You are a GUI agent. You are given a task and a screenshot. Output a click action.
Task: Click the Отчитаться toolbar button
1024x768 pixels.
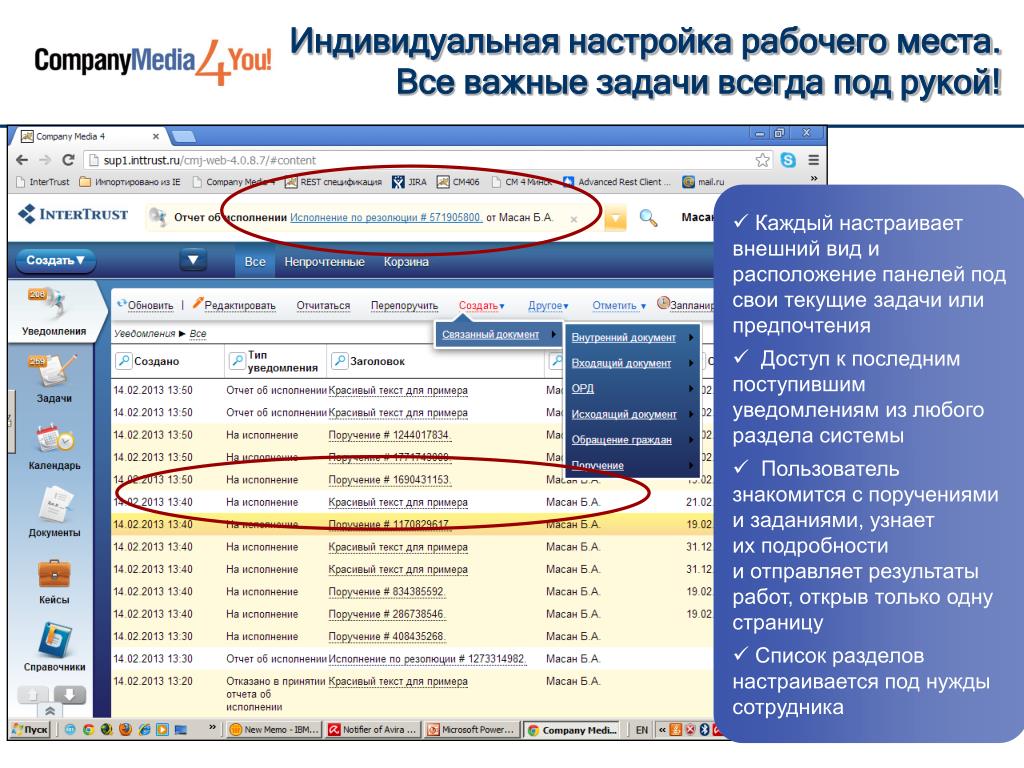pos(323,306)
